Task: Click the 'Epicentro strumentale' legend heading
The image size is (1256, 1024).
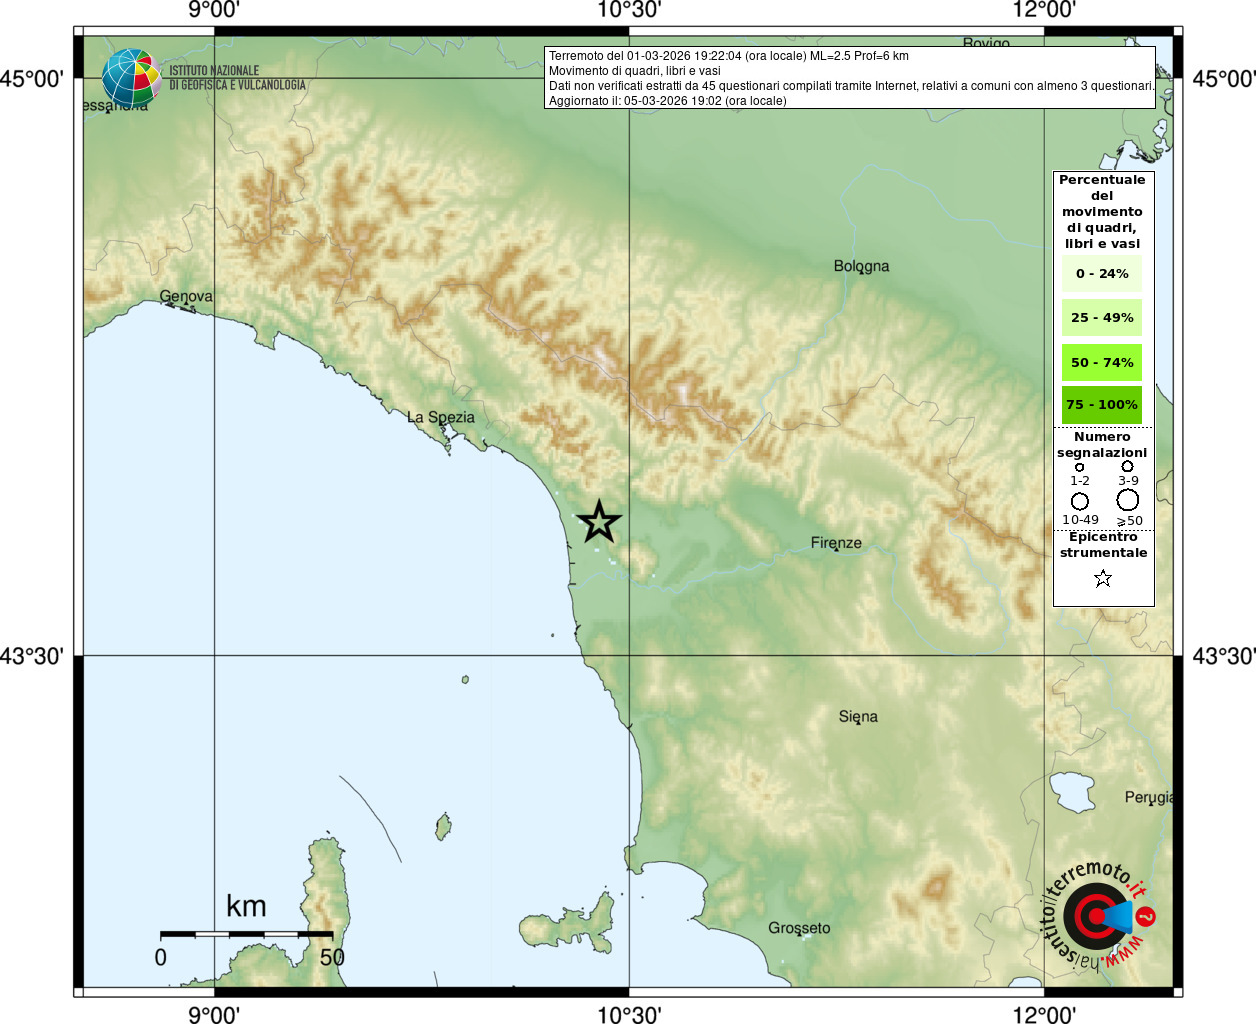Action: click(x=1103, y=545)
